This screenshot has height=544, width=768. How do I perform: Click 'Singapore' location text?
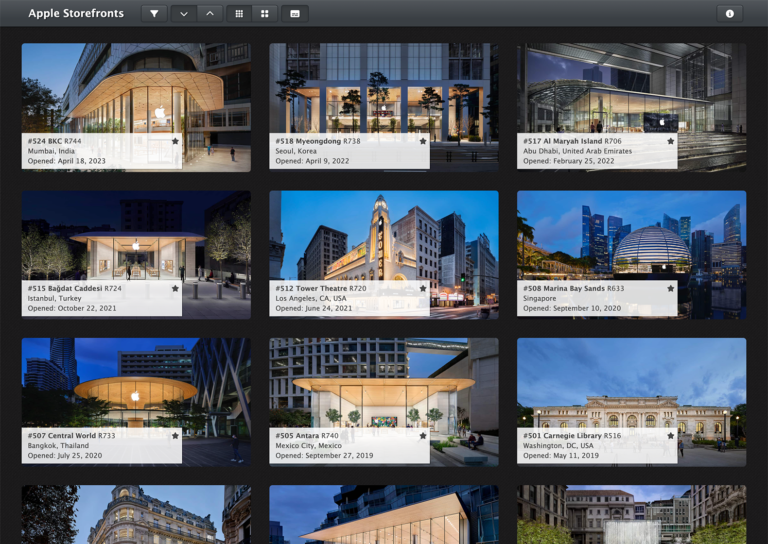[540, 298]
